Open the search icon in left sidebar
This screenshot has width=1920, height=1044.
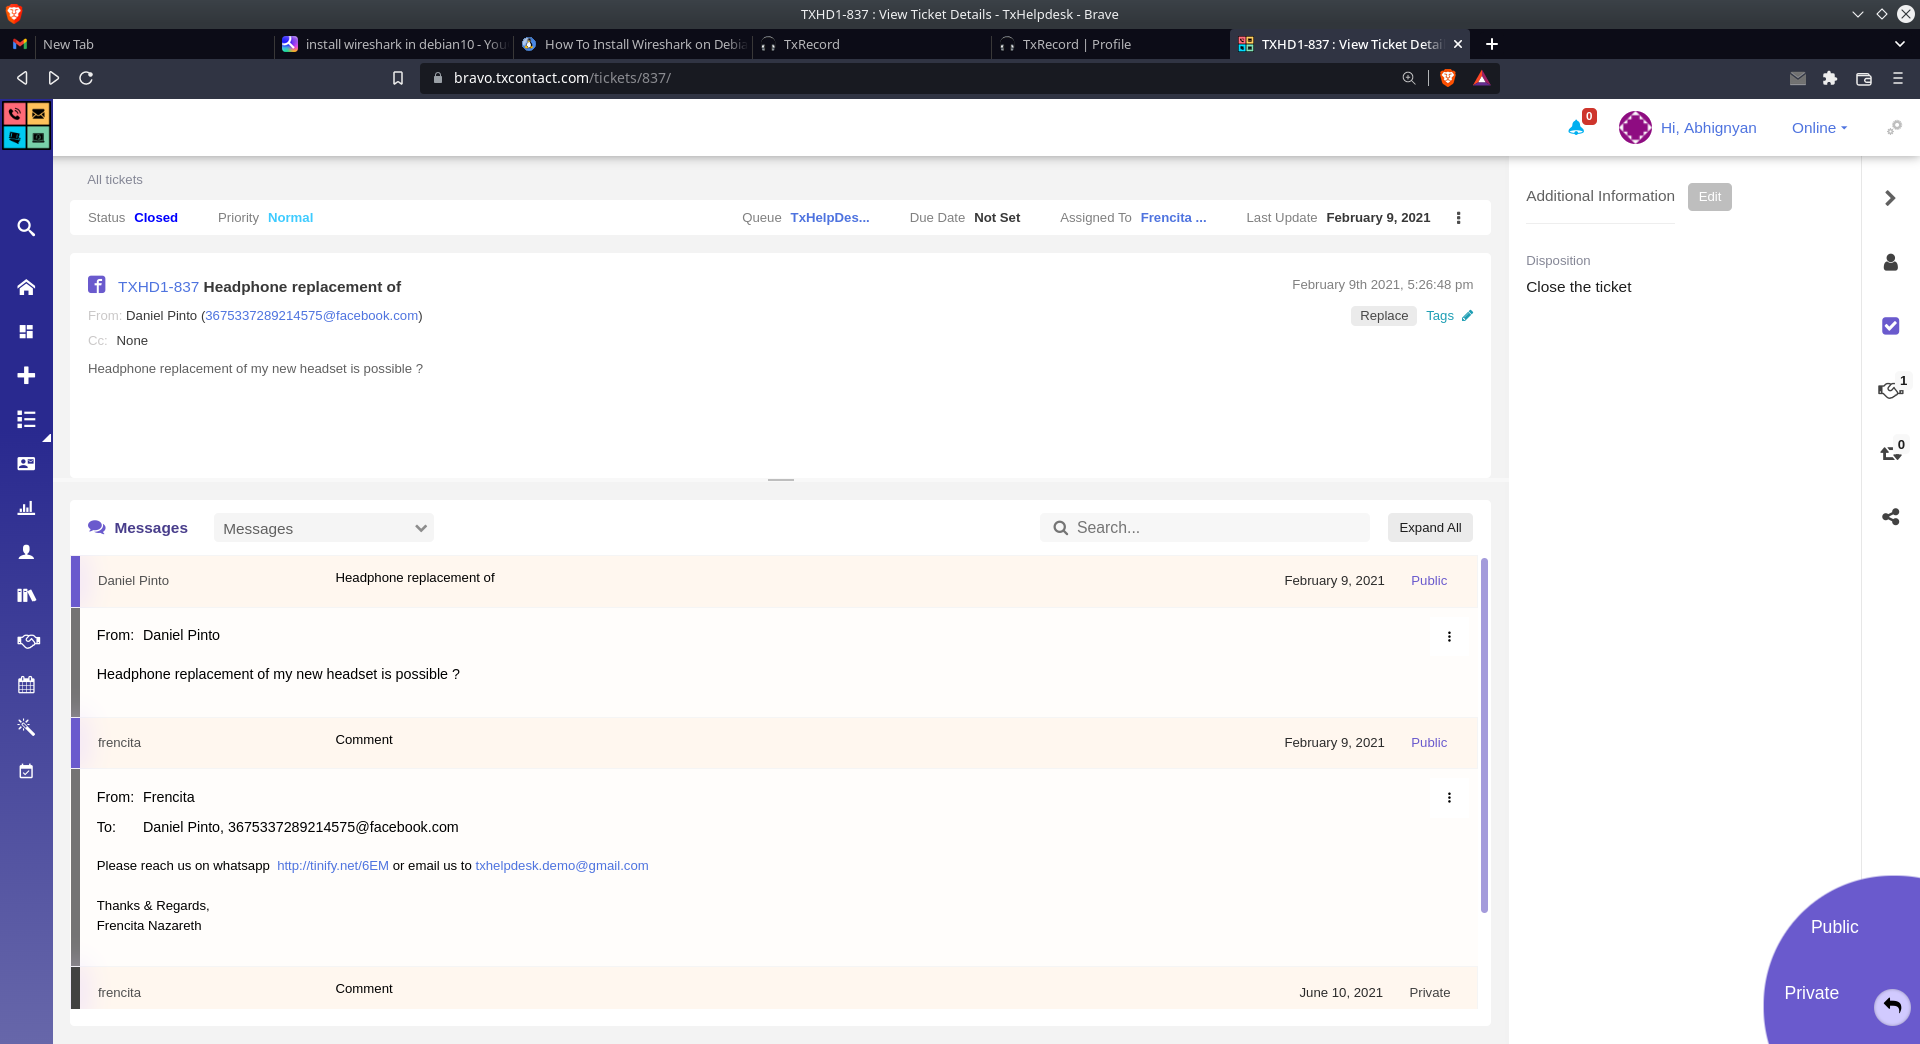26,228
